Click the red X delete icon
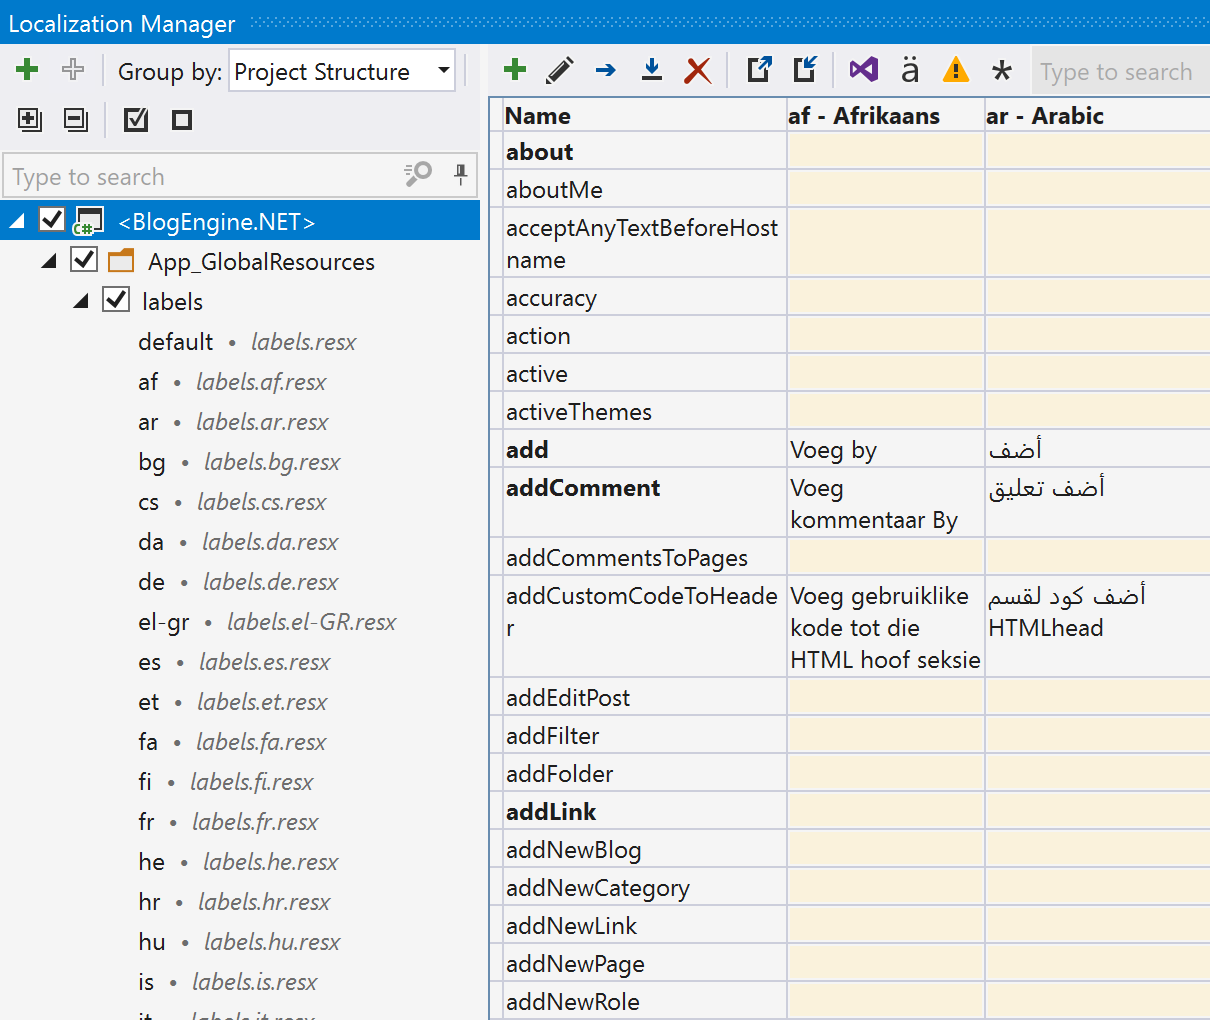The image size is (1210, 1020). coord(697,70)
